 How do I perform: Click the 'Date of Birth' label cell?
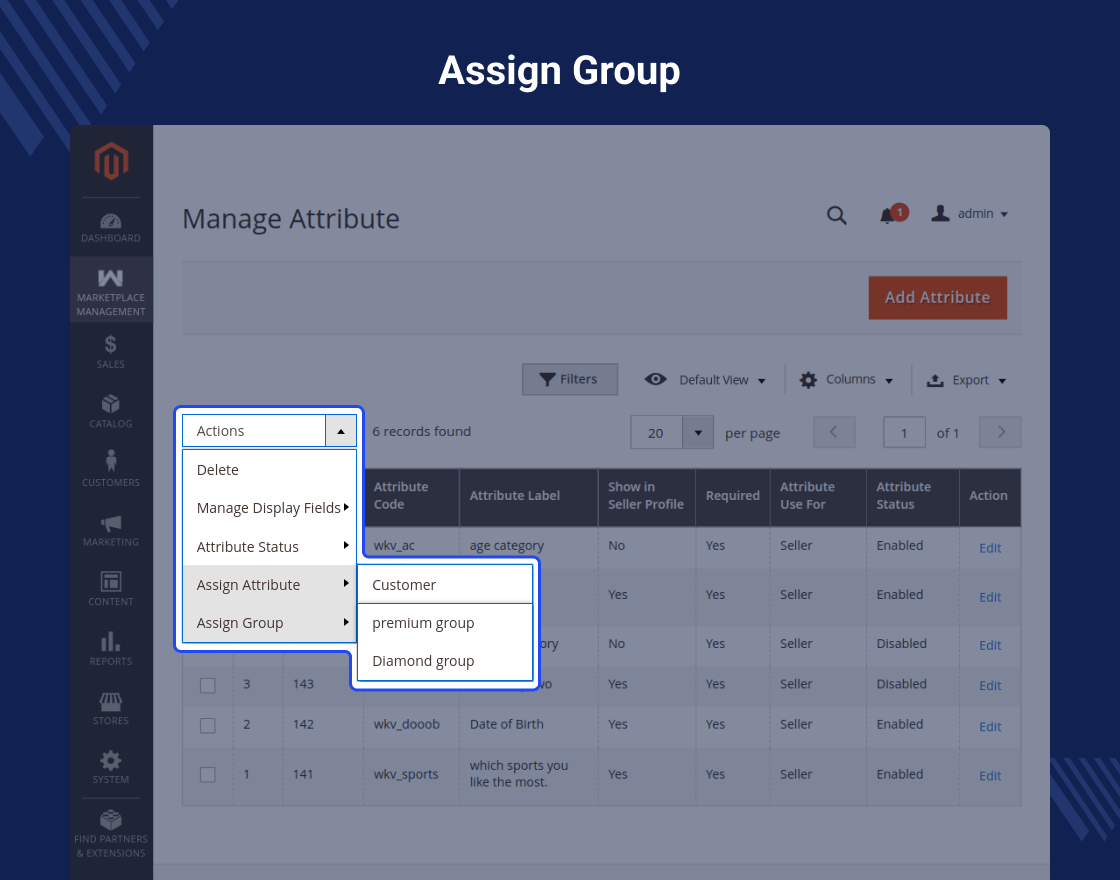coord(506,724)
